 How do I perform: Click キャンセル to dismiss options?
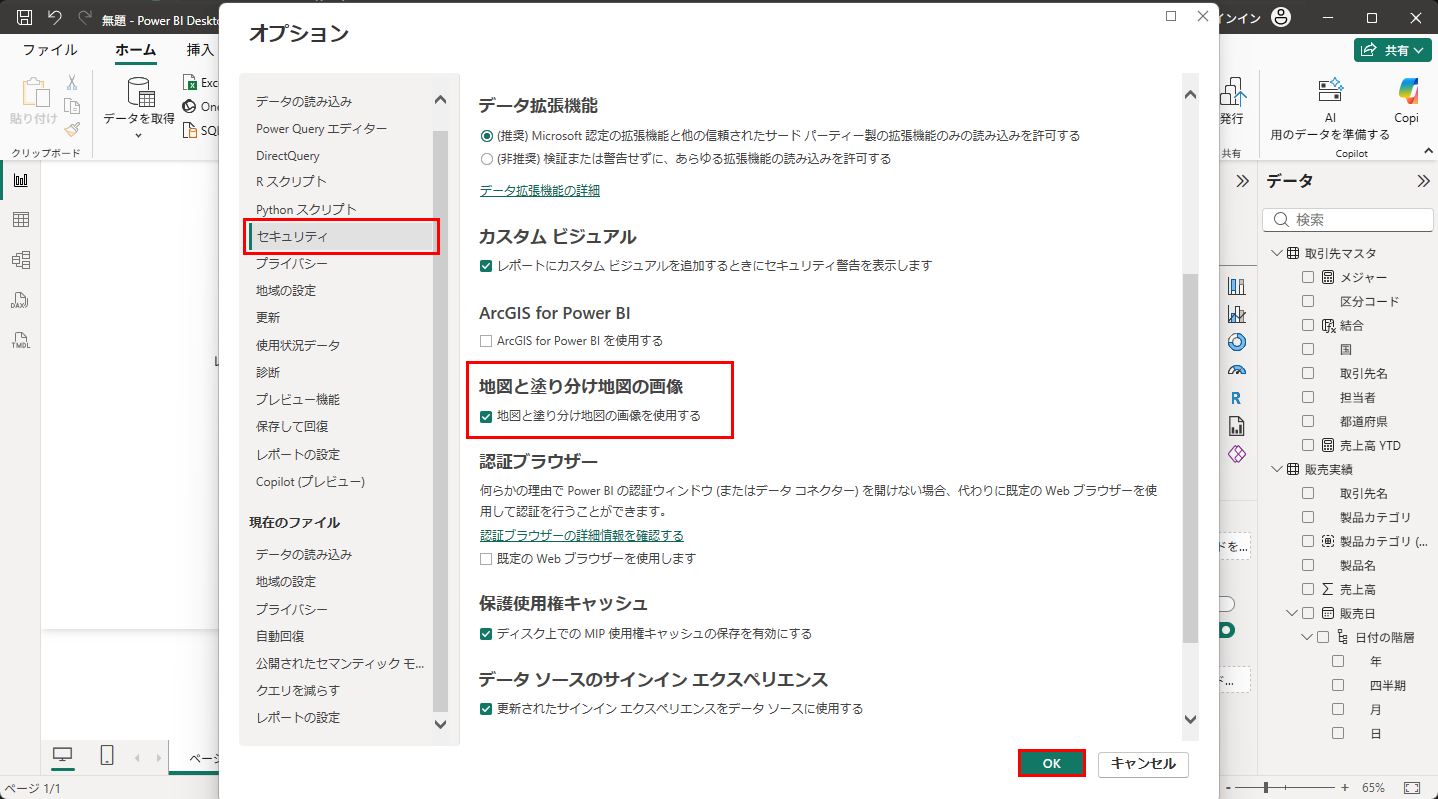(1143, 764)
